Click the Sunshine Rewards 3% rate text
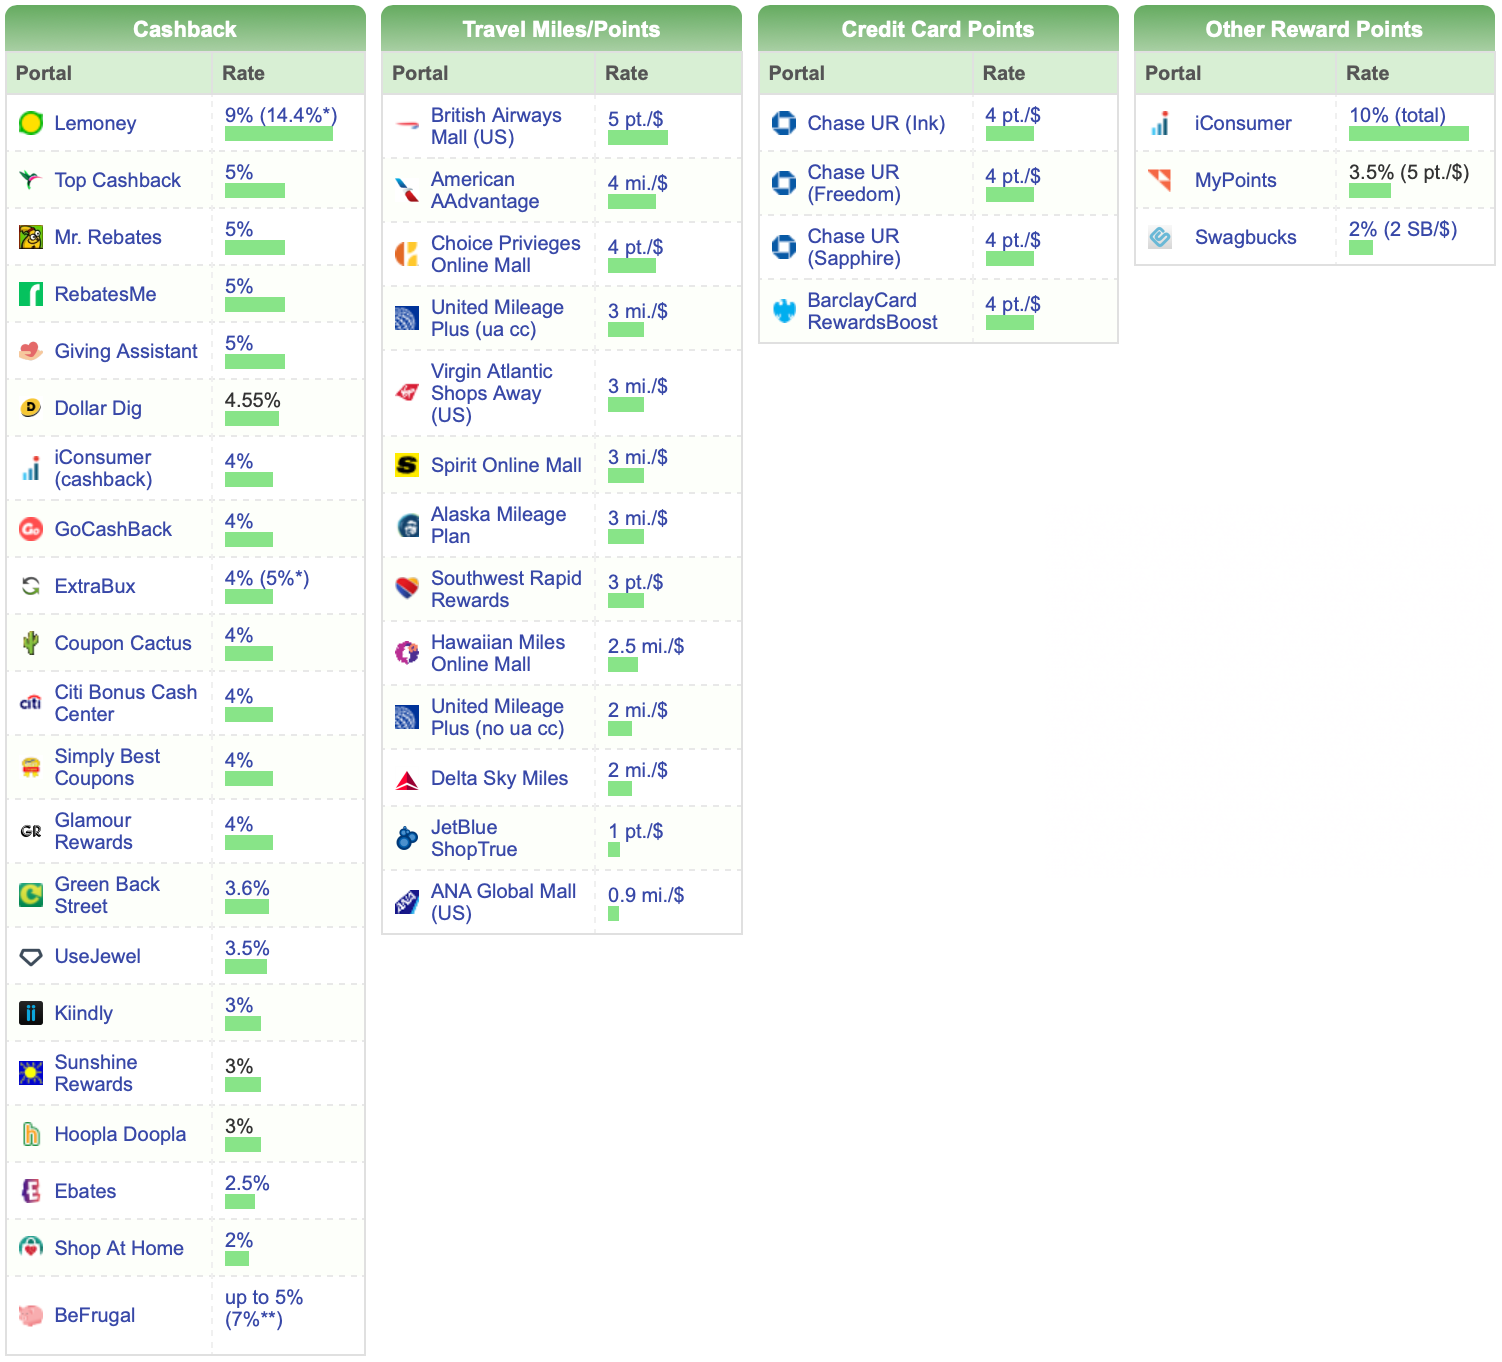 (x=239, y=1066)
